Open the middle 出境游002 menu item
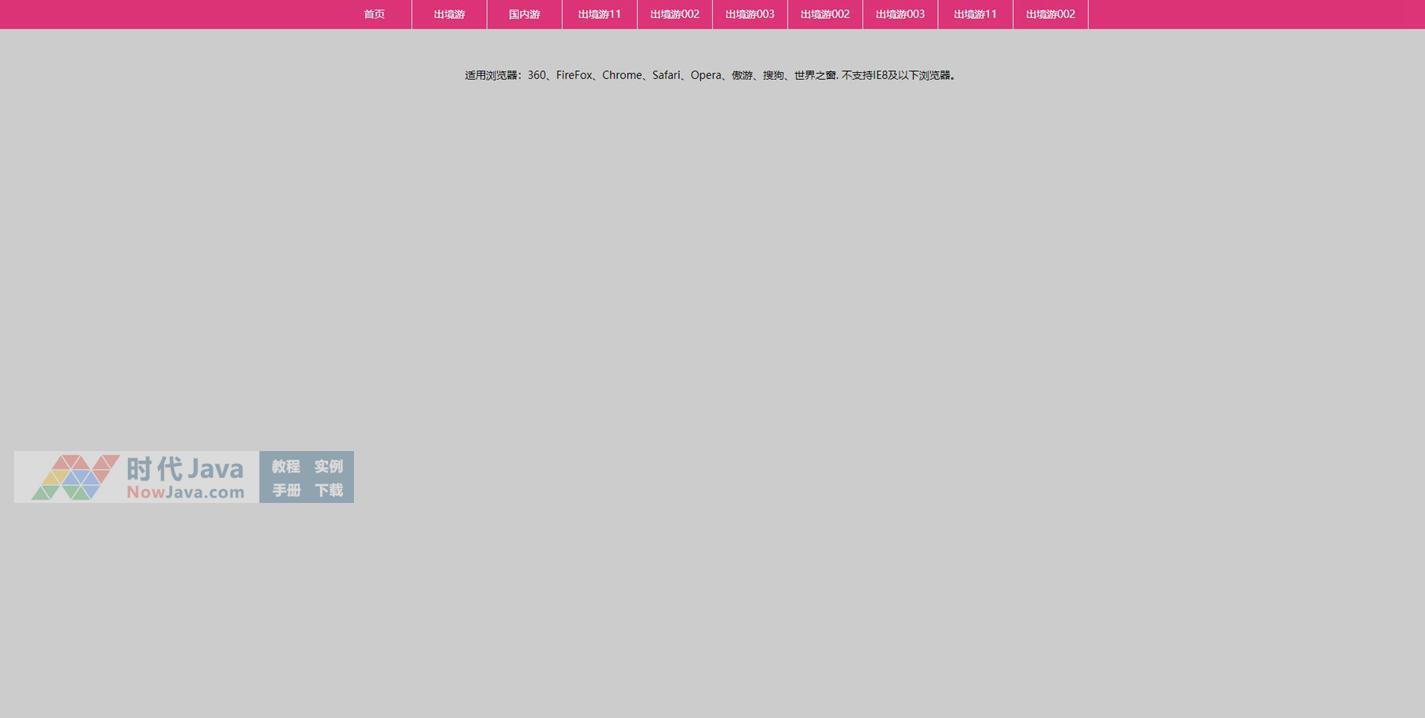This screenshot has height=718, width=1425. pyautogui.click(x=825, y=14)
